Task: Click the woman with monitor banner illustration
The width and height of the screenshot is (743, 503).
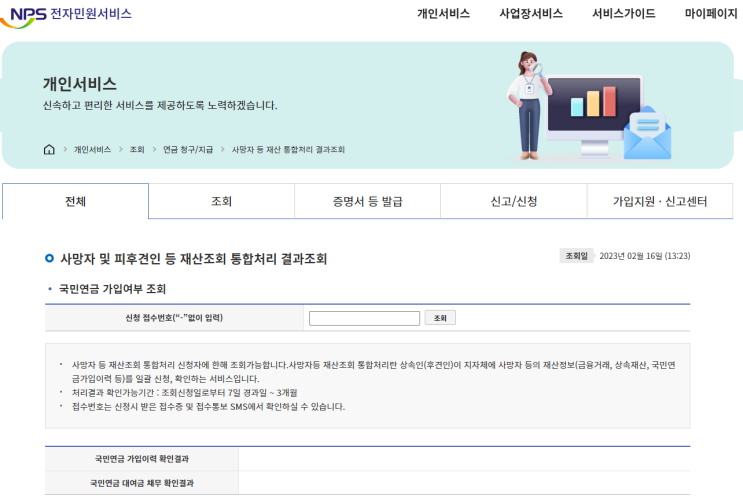Action: click(x=589, y=106)
